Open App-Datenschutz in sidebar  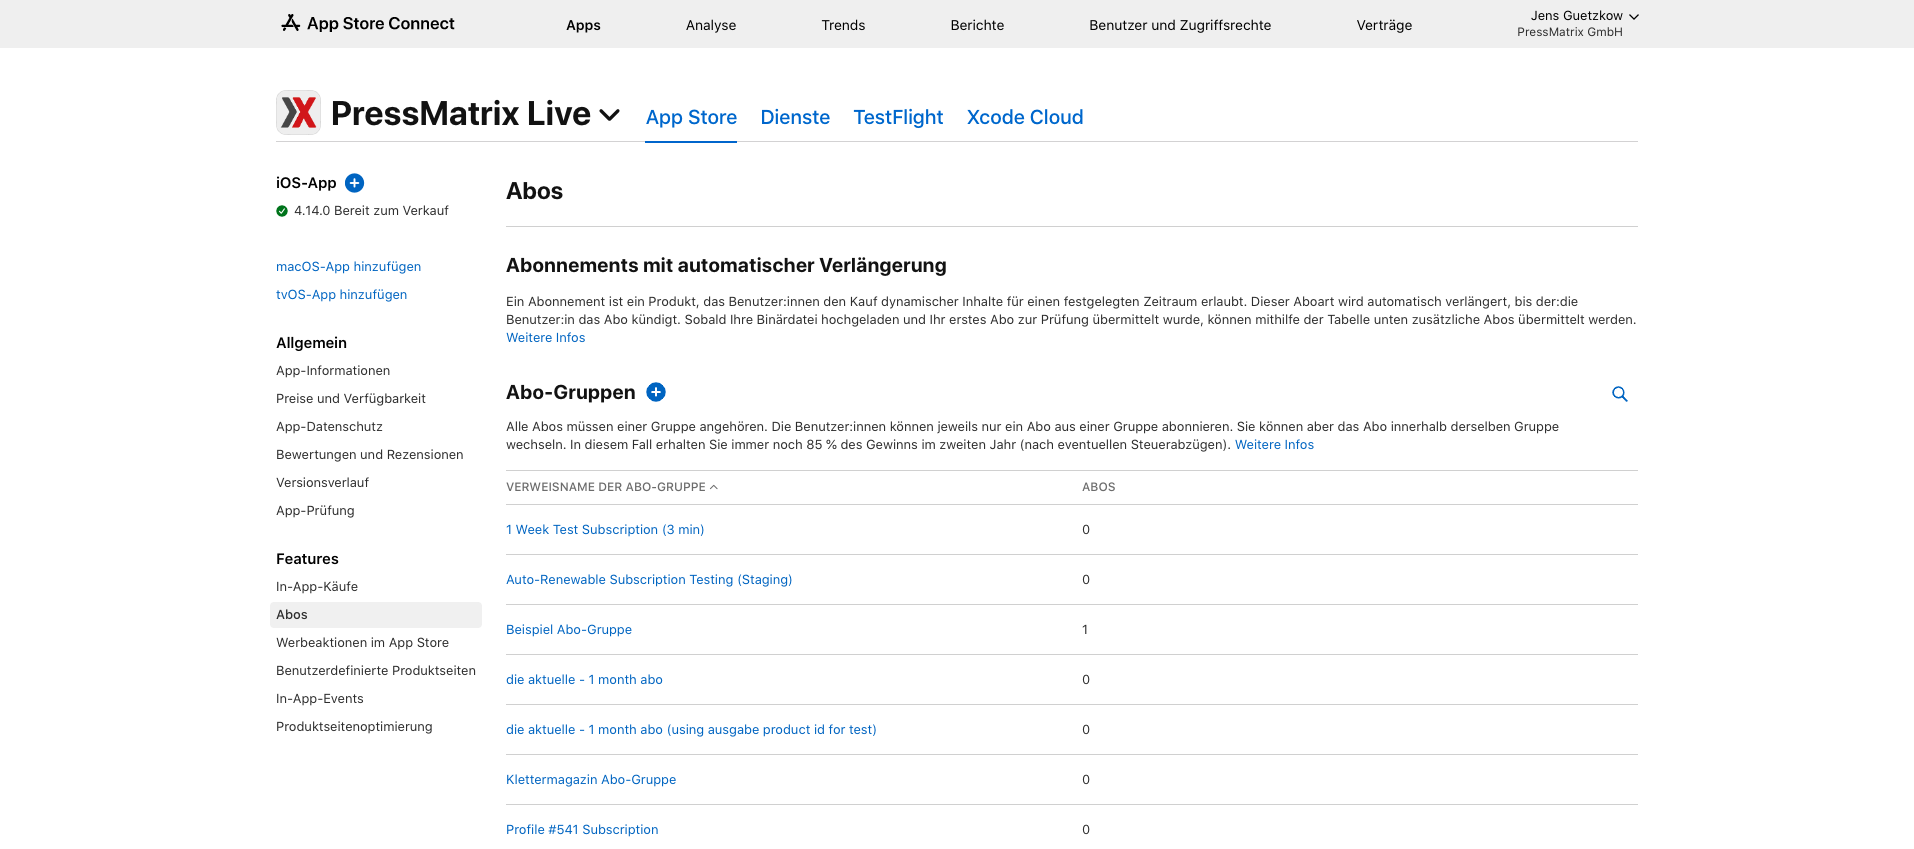coord(329,427)
